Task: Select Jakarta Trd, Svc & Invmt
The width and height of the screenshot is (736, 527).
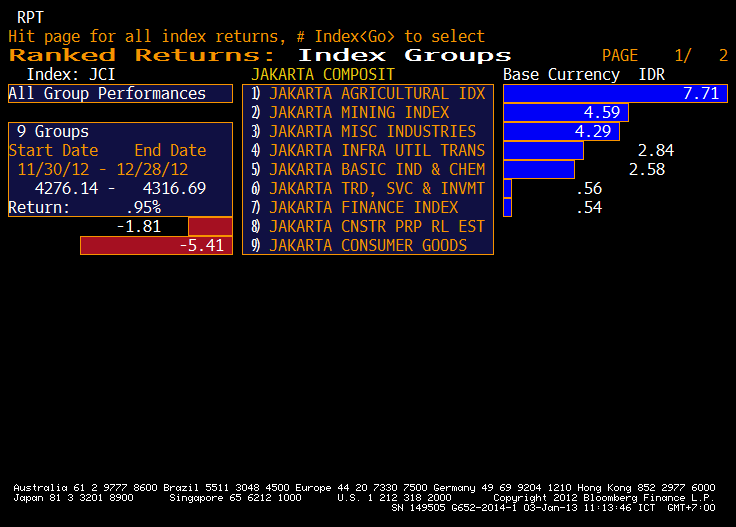Action: (x=376, y=189)
